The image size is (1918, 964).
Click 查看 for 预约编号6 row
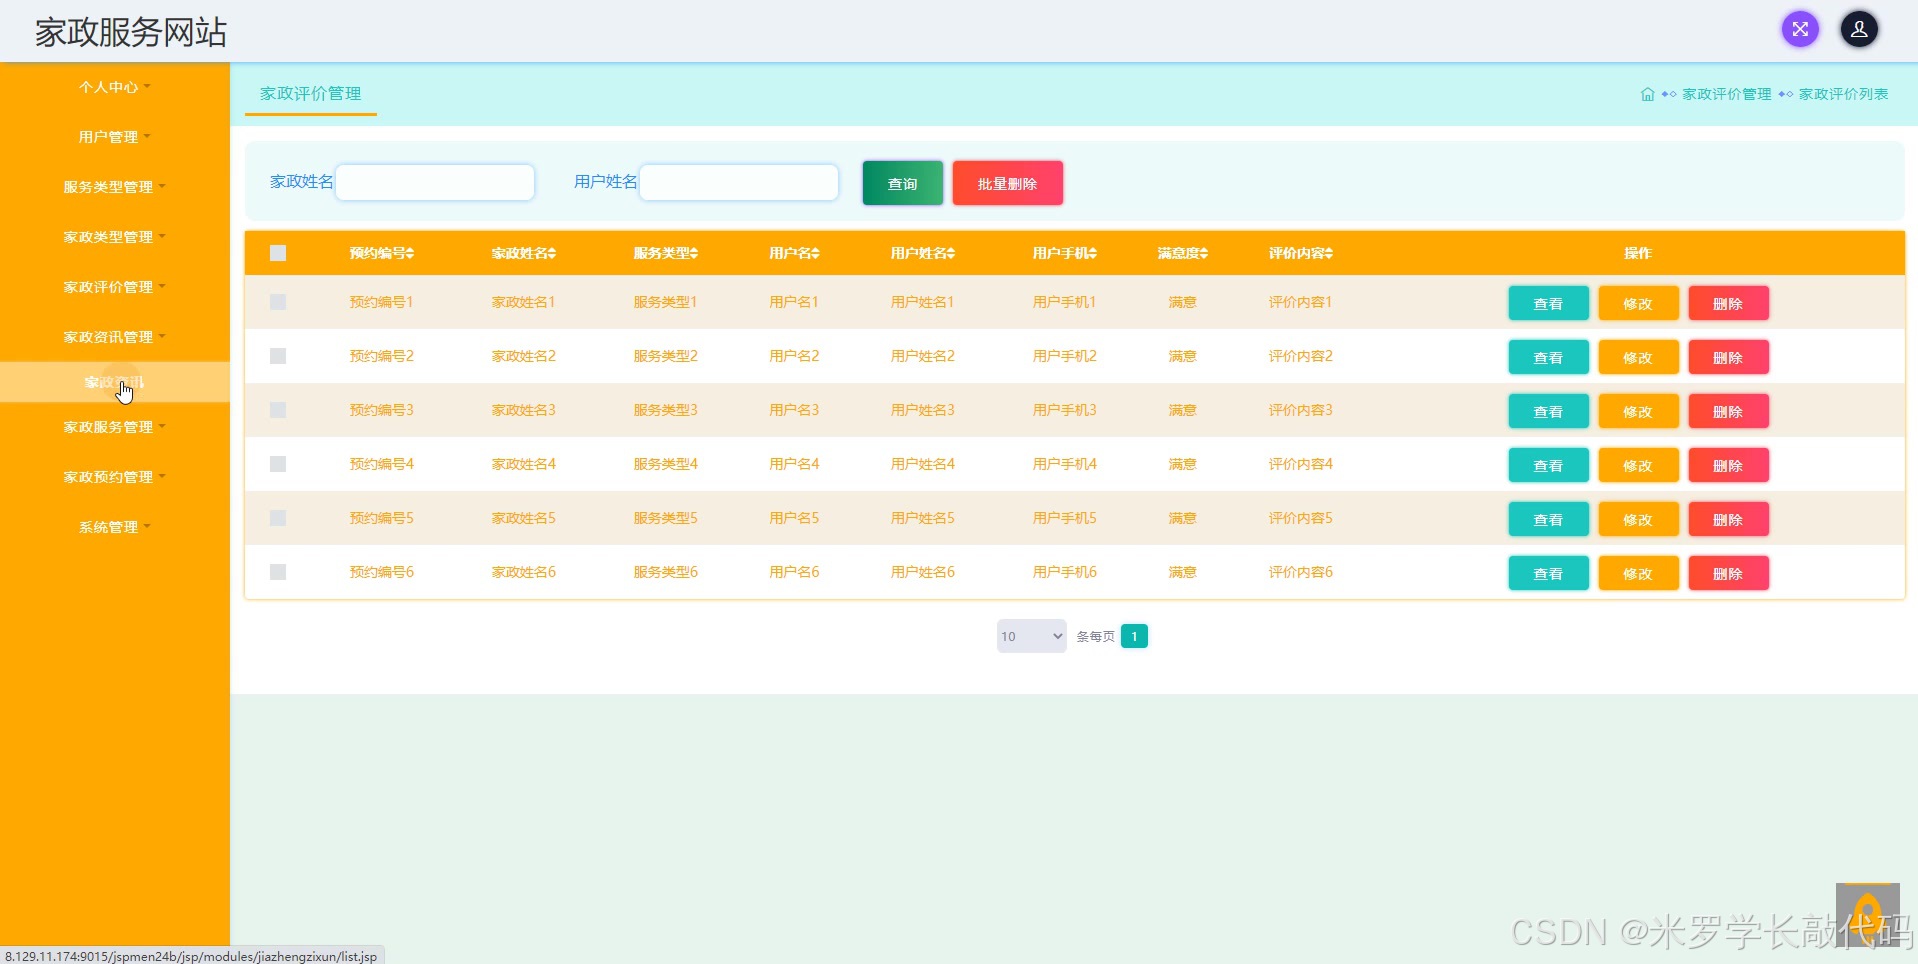click(1548, 573)
